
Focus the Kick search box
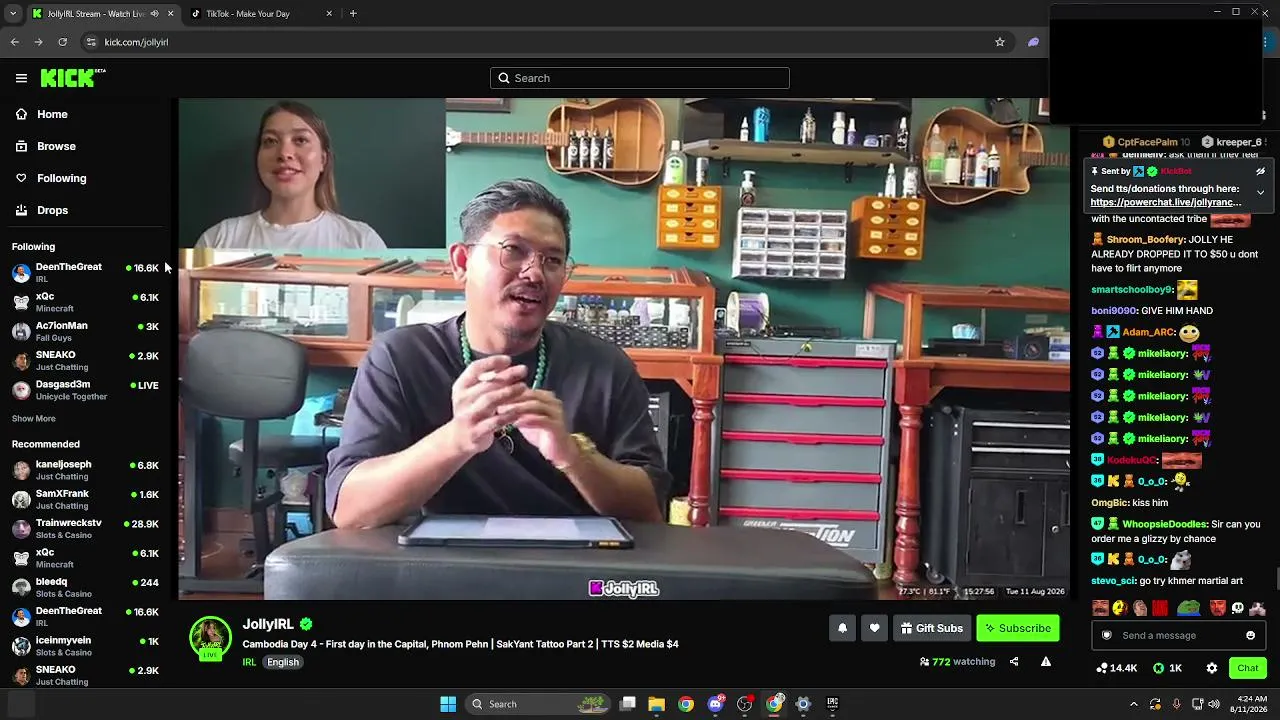tap(640, 78)
